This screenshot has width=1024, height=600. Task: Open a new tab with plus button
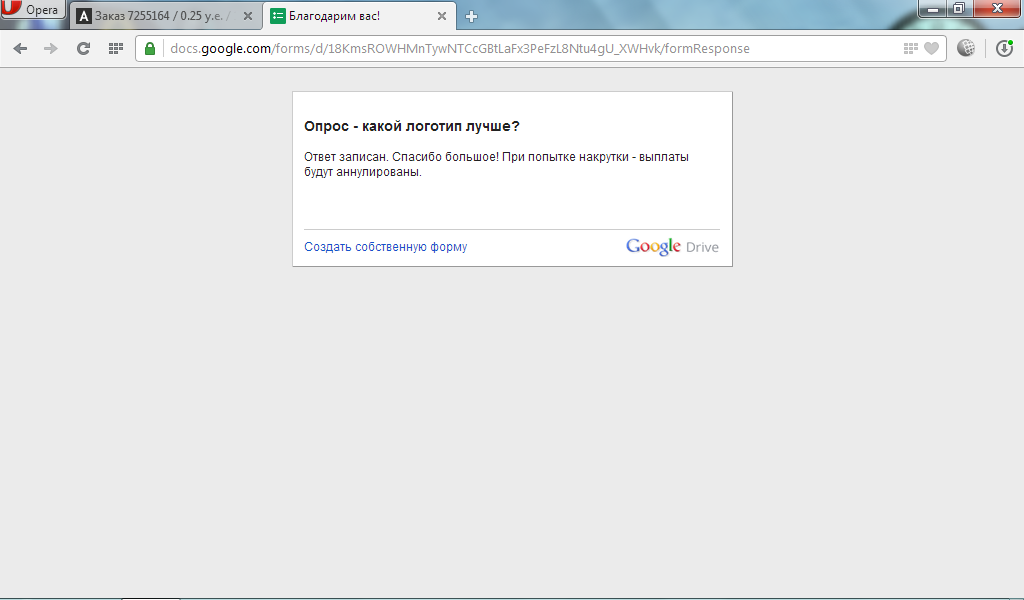[x=471, y=16]
